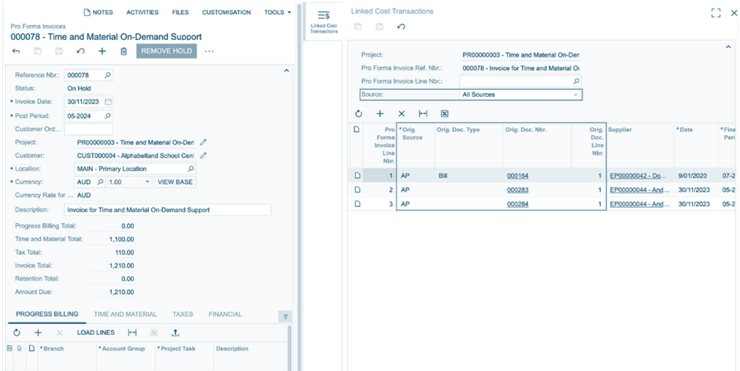Click the invoice Description field
The height and width of the screenshot is (371, 740).
[x=168, y=210]
